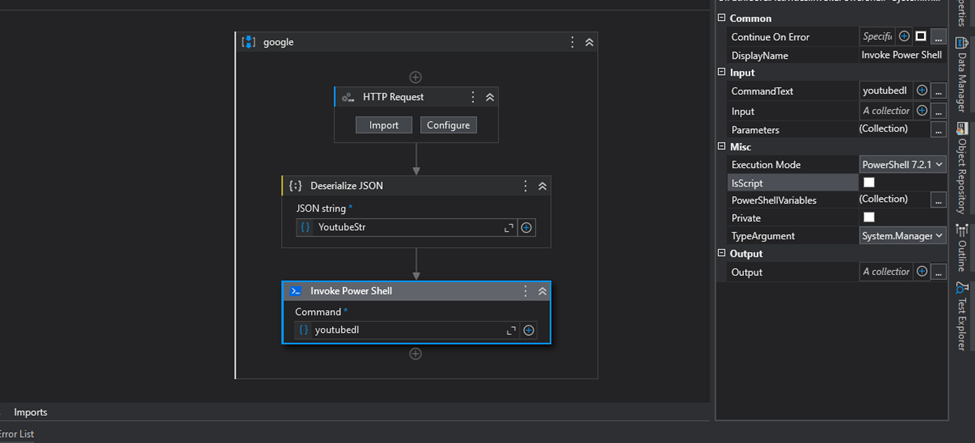This screenshot has height=443, width=975.
Task: Open HTTP Request three-dot options menu
Action: [473, 97]
